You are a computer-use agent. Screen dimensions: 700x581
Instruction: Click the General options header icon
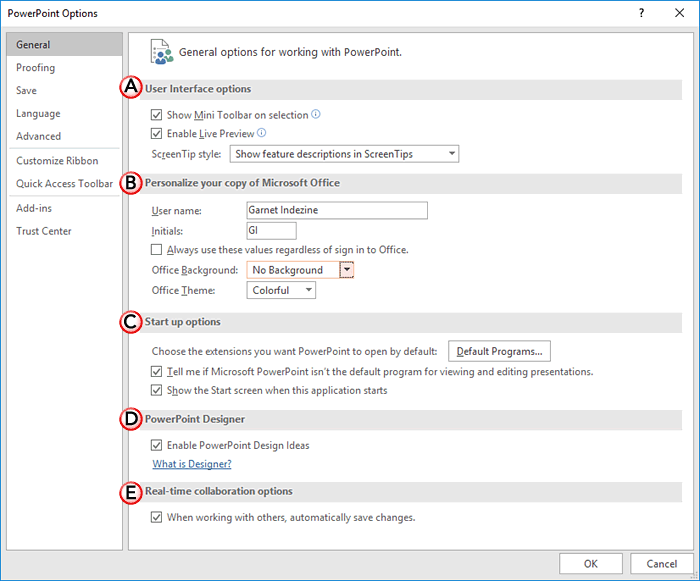tap(160, 51)
